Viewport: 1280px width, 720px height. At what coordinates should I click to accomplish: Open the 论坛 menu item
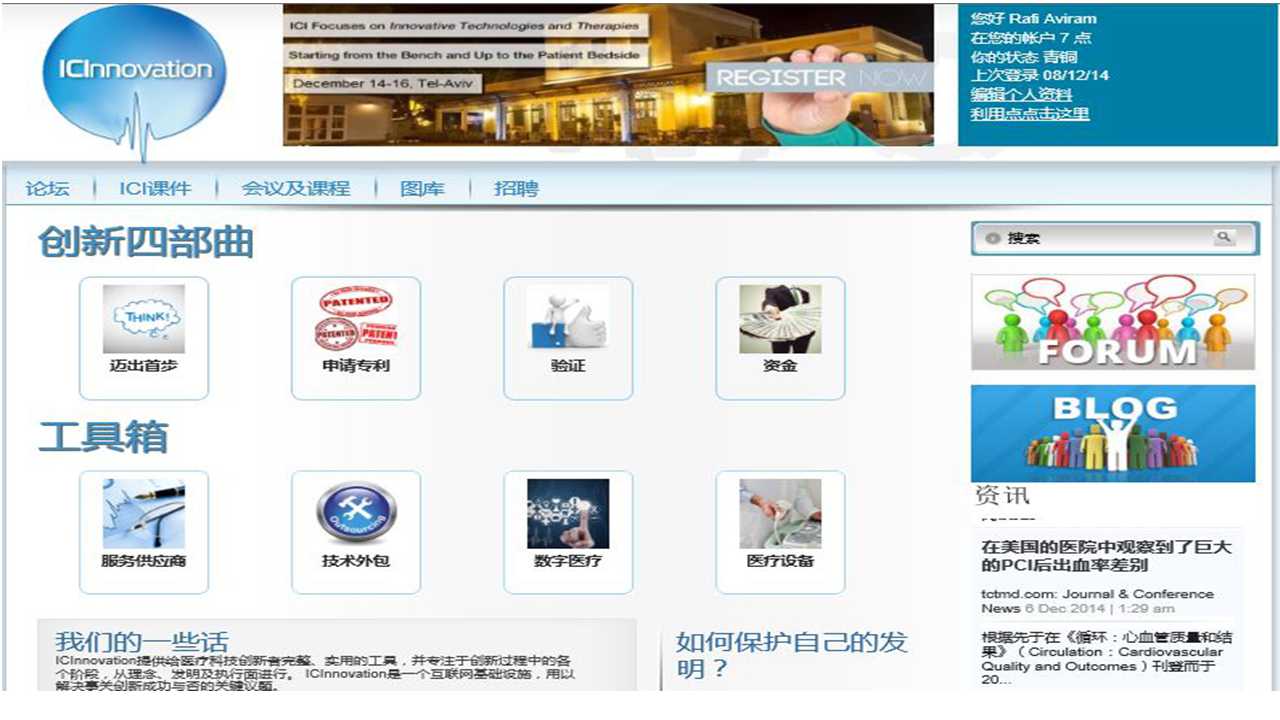[48, 188]
